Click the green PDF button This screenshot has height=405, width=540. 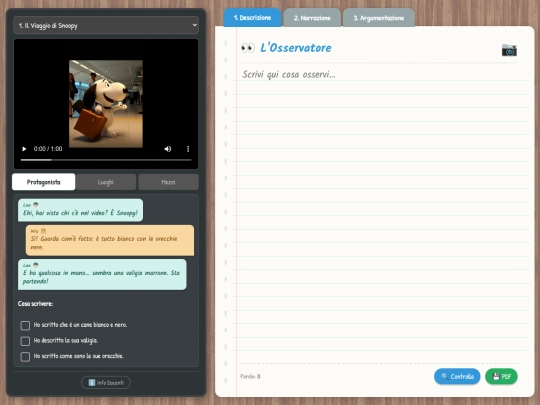501,376
